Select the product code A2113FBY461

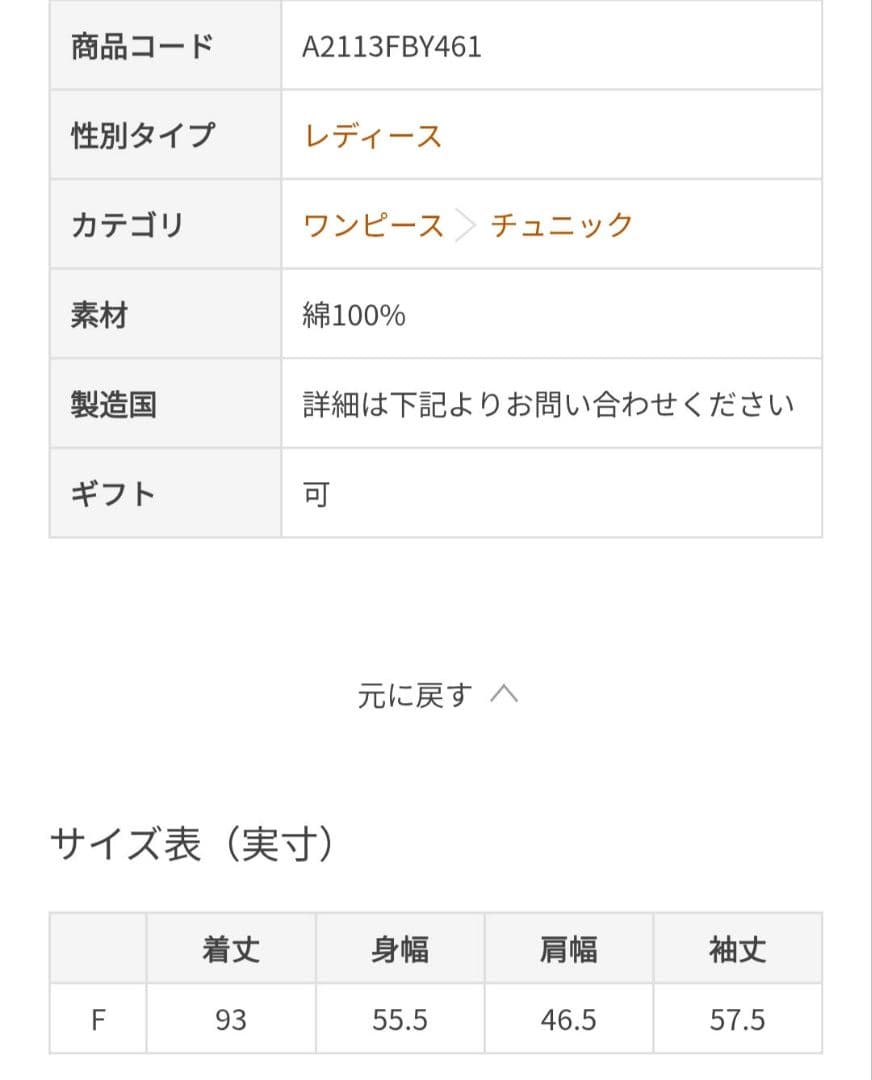click(x=392, y=47)
